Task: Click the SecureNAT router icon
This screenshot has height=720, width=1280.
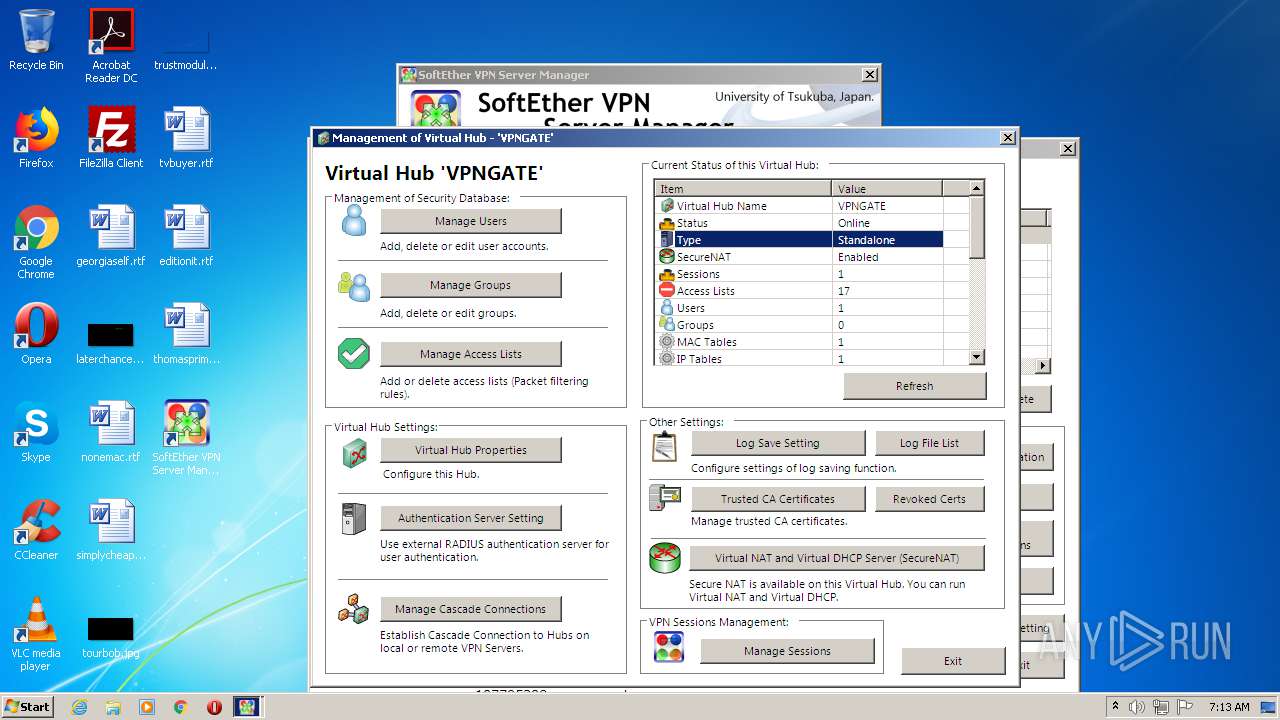Action: [x=665, y=557]
